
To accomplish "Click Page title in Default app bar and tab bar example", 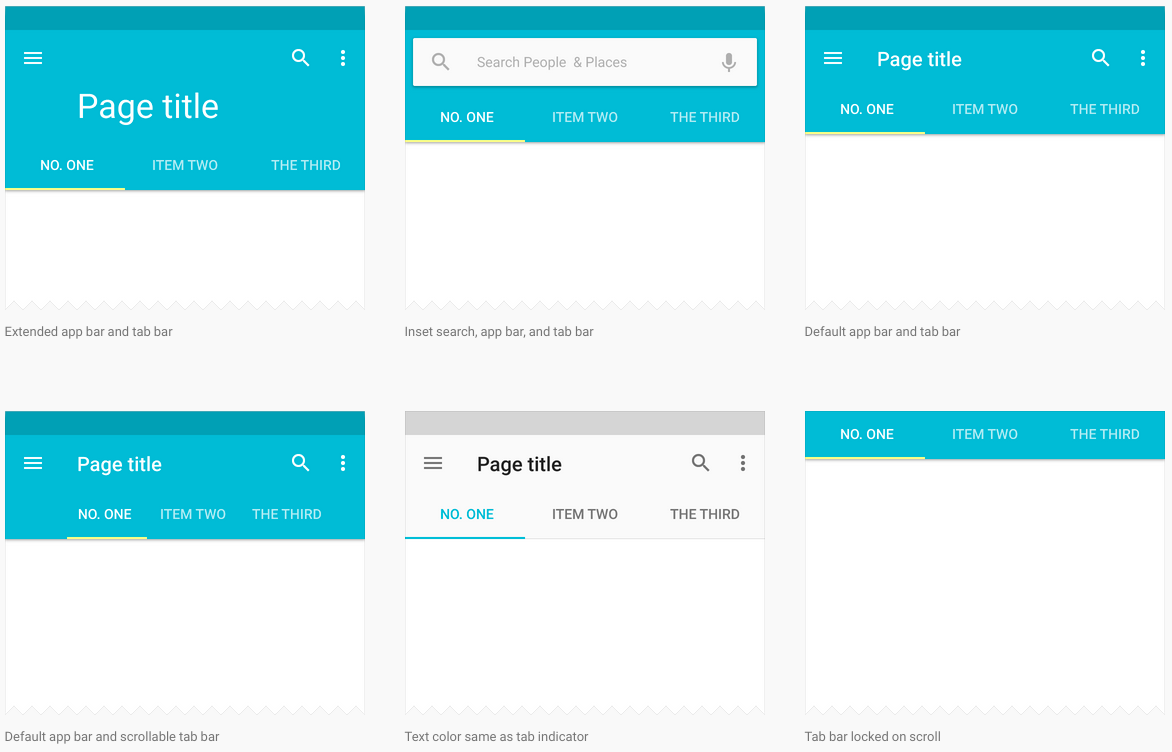I will point(919,59).
